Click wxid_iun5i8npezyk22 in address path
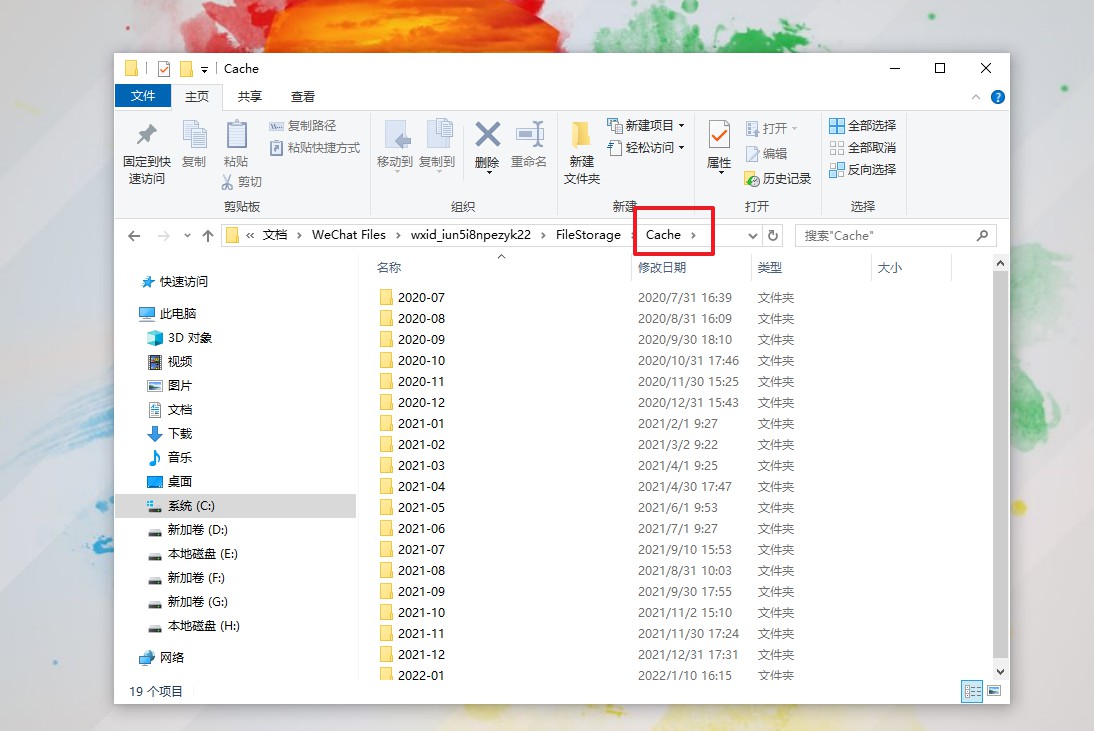 click(471, 235)
